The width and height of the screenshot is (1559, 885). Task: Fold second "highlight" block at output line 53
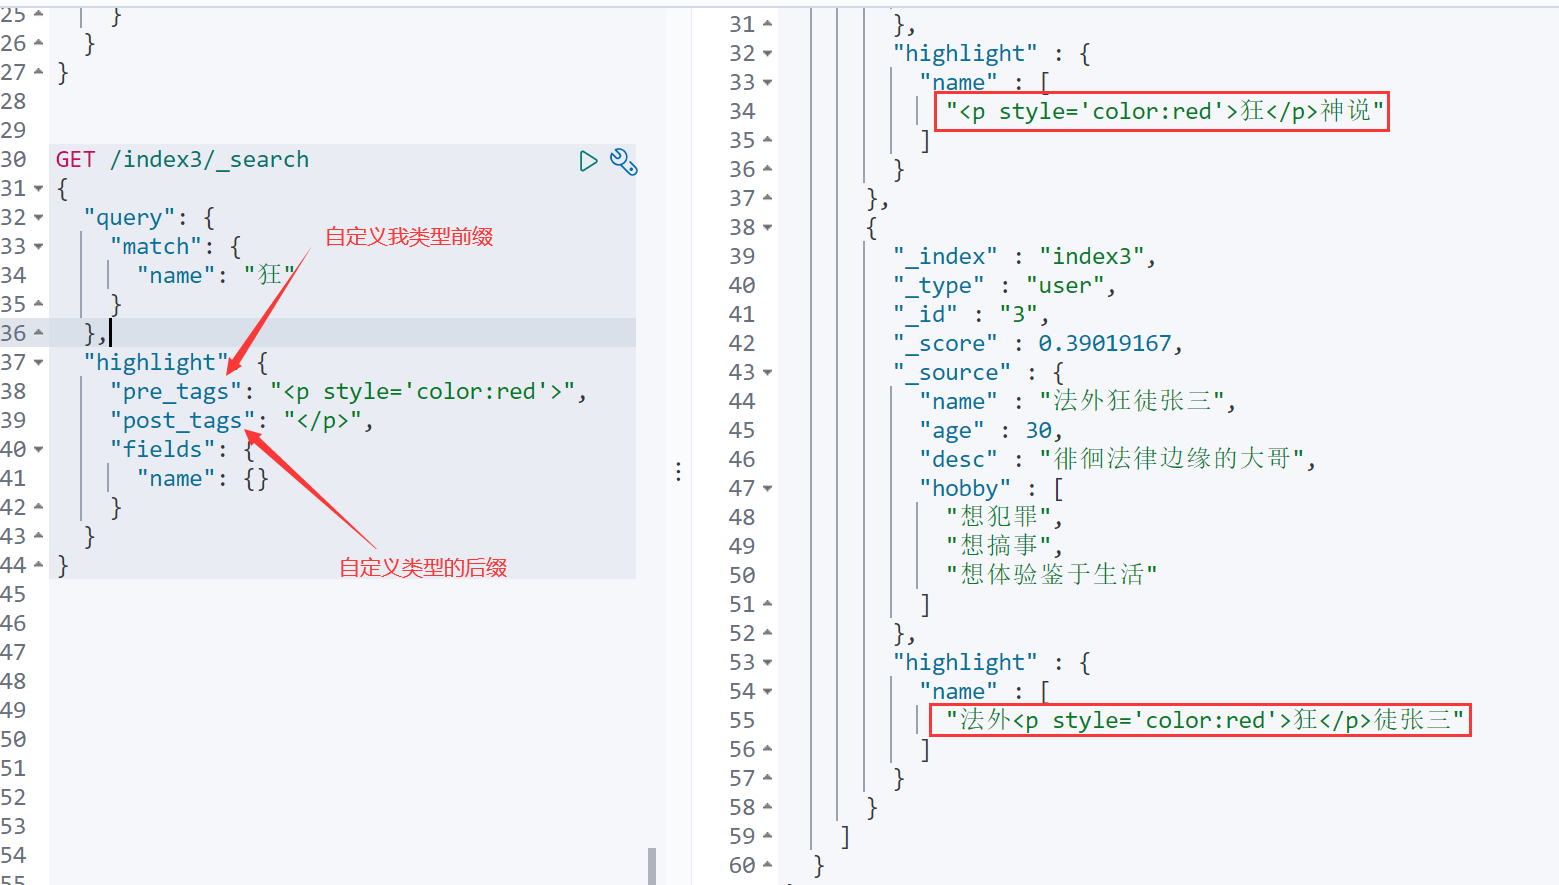[768, 662]
